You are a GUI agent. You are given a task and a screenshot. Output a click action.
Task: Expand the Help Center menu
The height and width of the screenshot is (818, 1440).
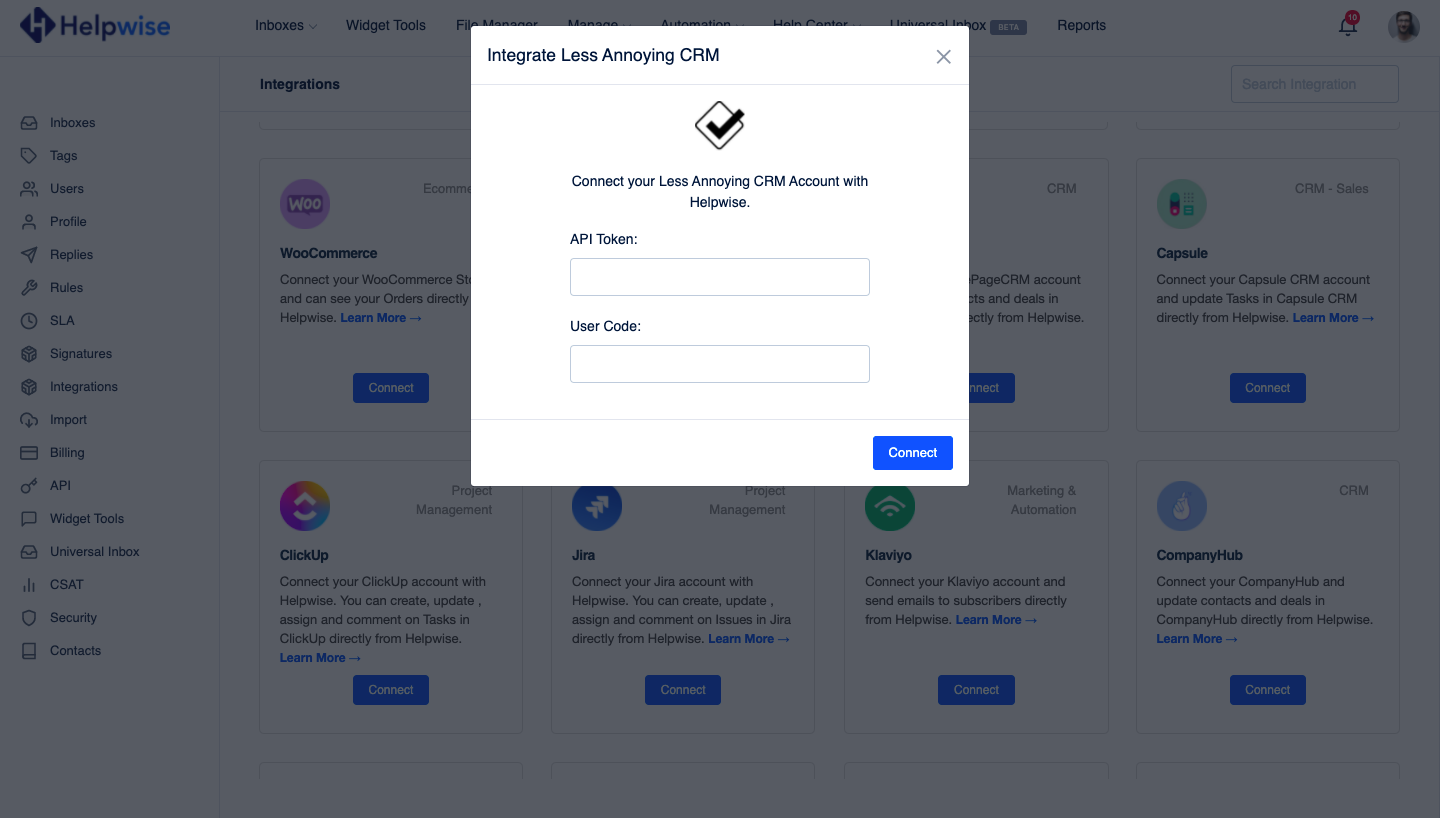click(815, 25)
